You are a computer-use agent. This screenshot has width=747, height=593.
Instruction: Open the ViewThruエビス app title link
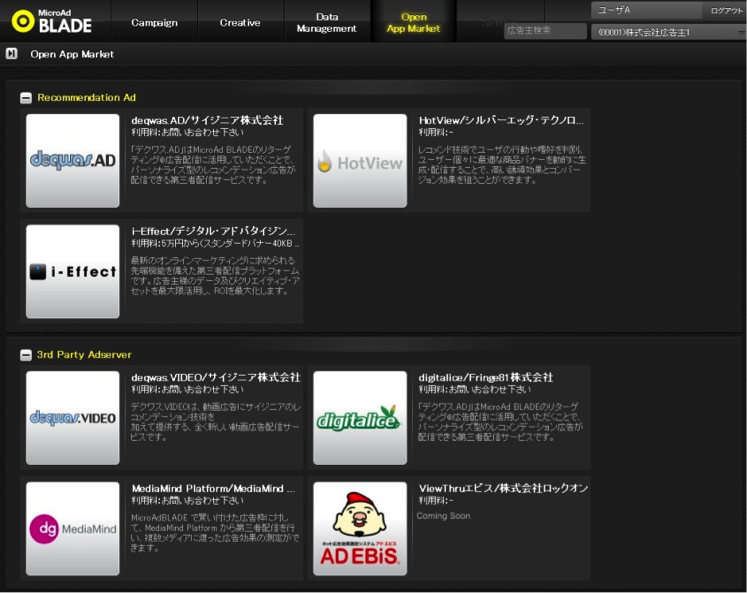coord(503,488)
